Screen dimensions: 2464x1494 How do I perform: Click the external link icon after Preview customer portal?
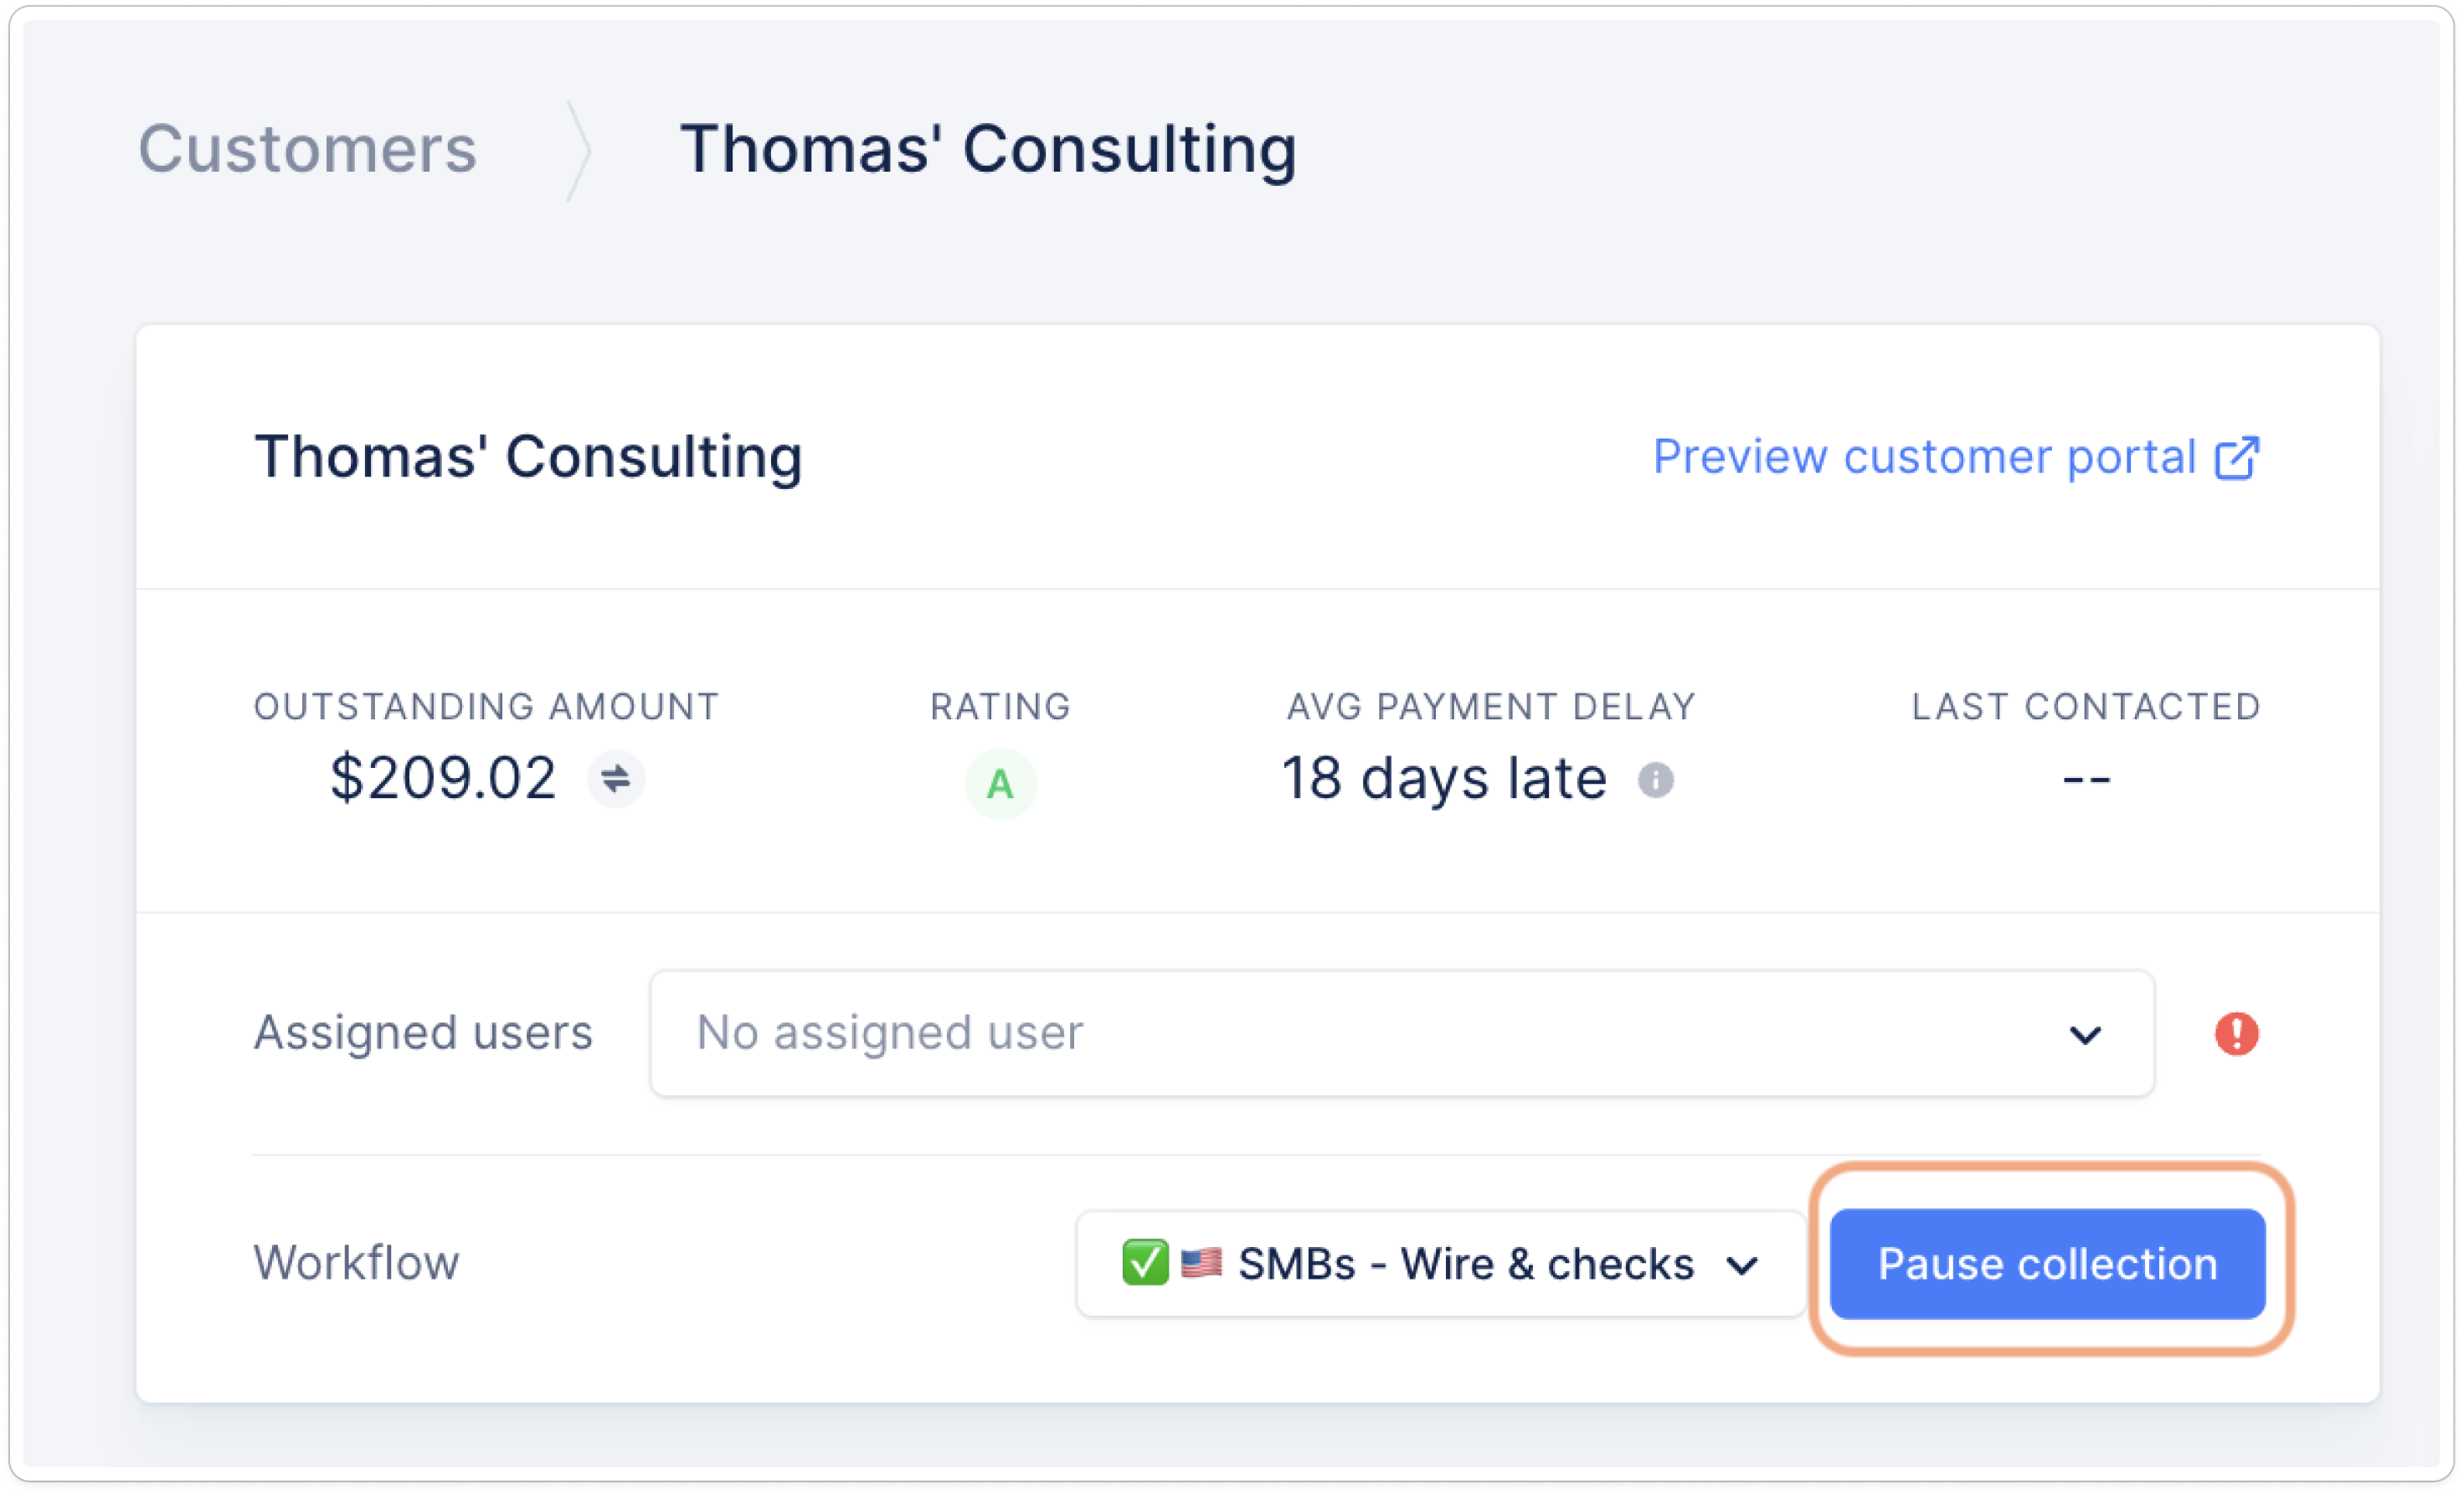(x=2237, y=458)
